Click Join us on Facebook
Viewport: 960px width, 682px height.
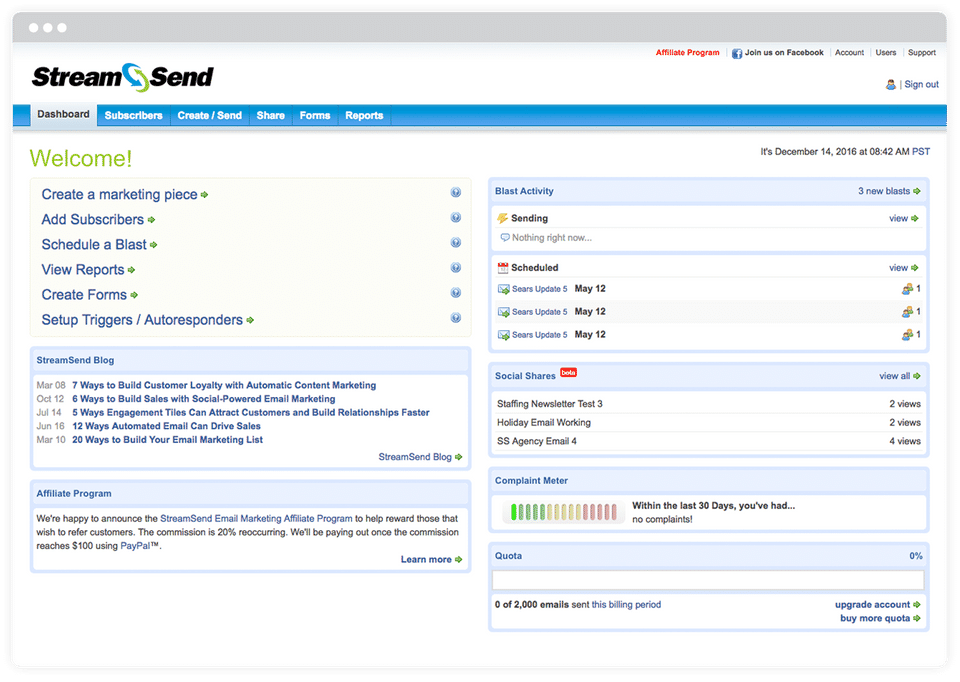(784, 53)
